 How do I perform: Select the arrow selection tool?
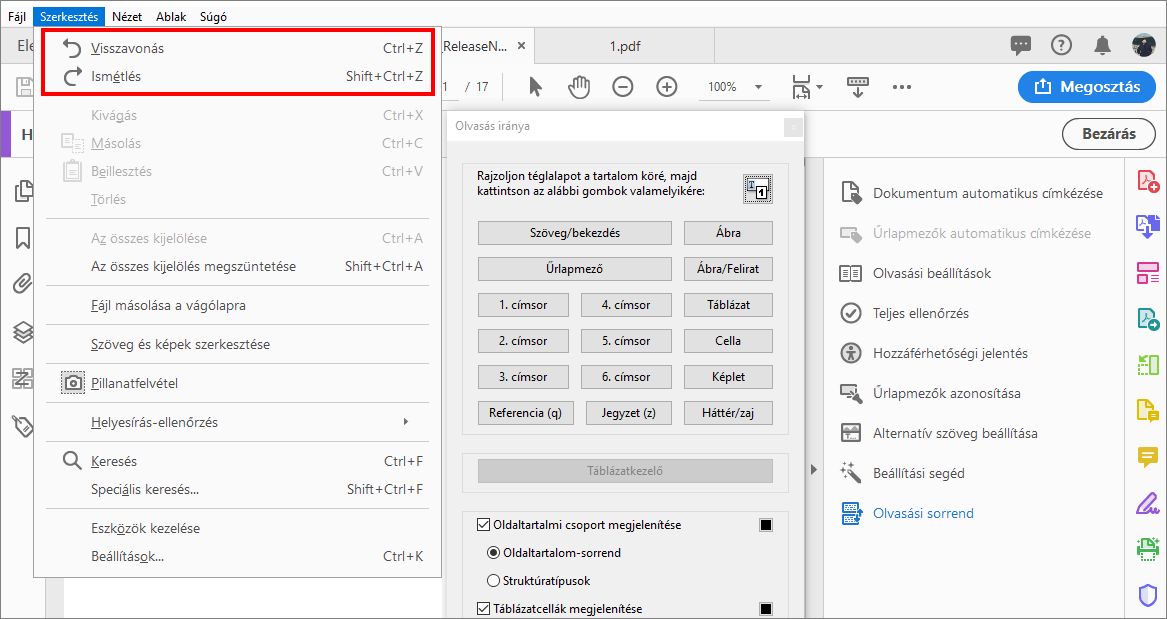pos(535,87)
